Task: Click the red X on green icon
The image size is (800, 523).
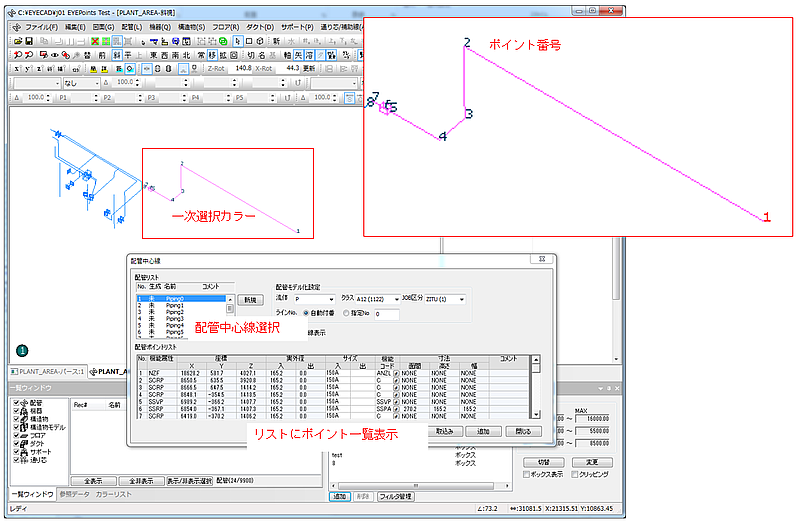Action: 95,41
